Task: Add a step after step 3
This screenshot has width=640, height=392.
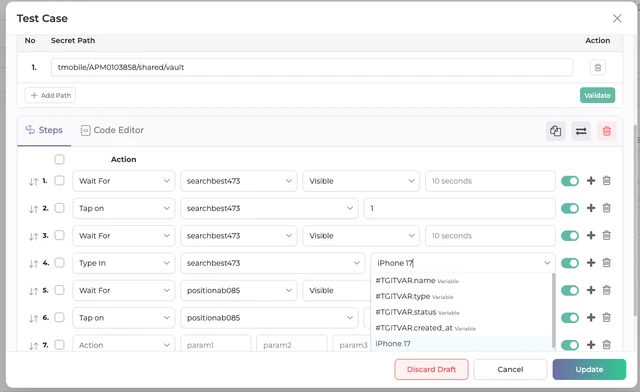Action: 591,235
